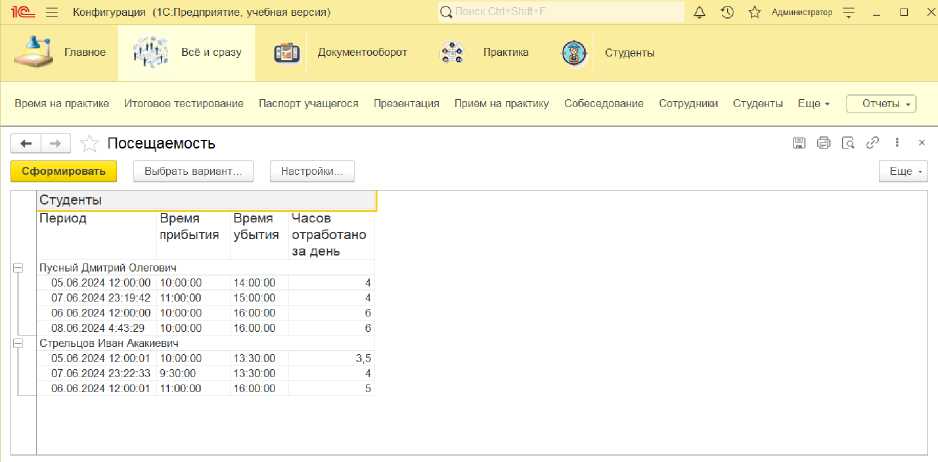Select cell 08.06.2024 4:43:29
Viewport: 938px width, 462px height.
(x=96, y=328)
